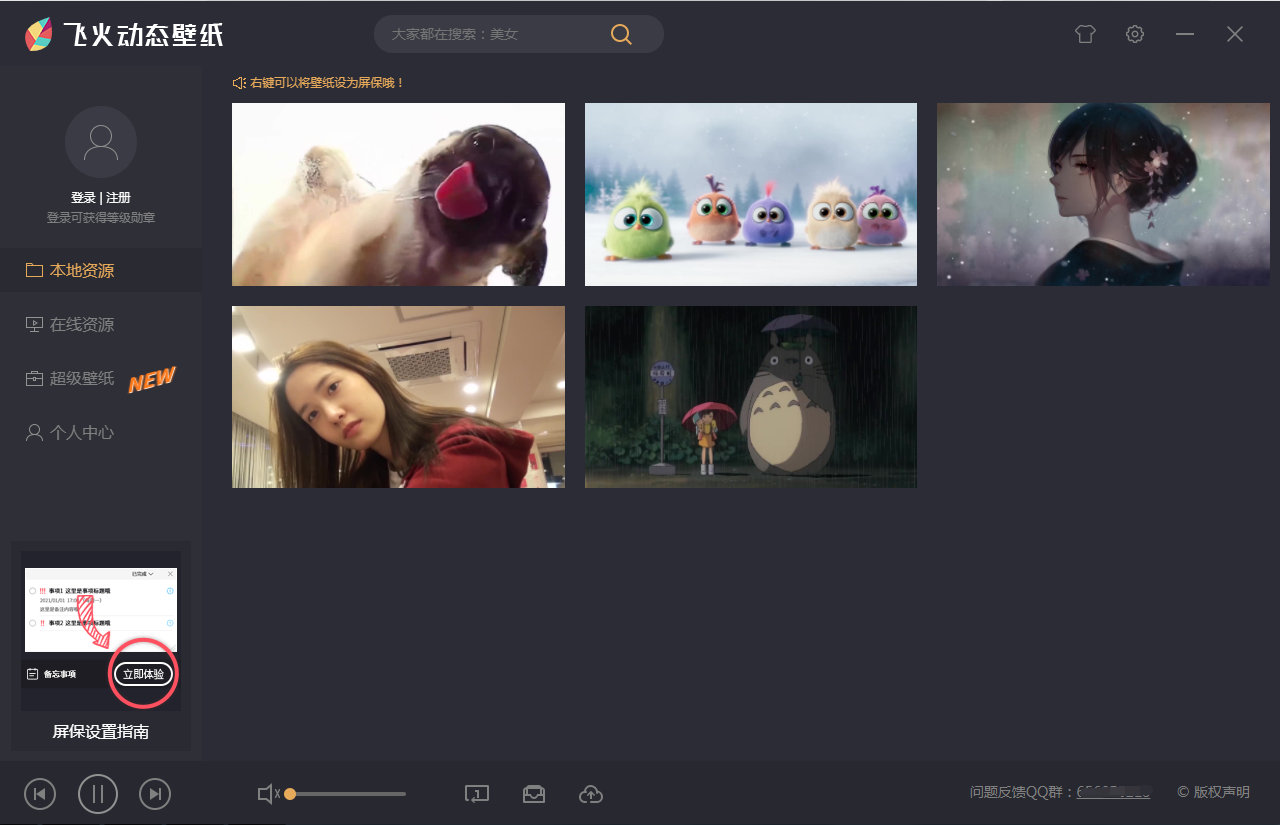Mute the wallpaper sound speaker icon

(x=268, y=794)
